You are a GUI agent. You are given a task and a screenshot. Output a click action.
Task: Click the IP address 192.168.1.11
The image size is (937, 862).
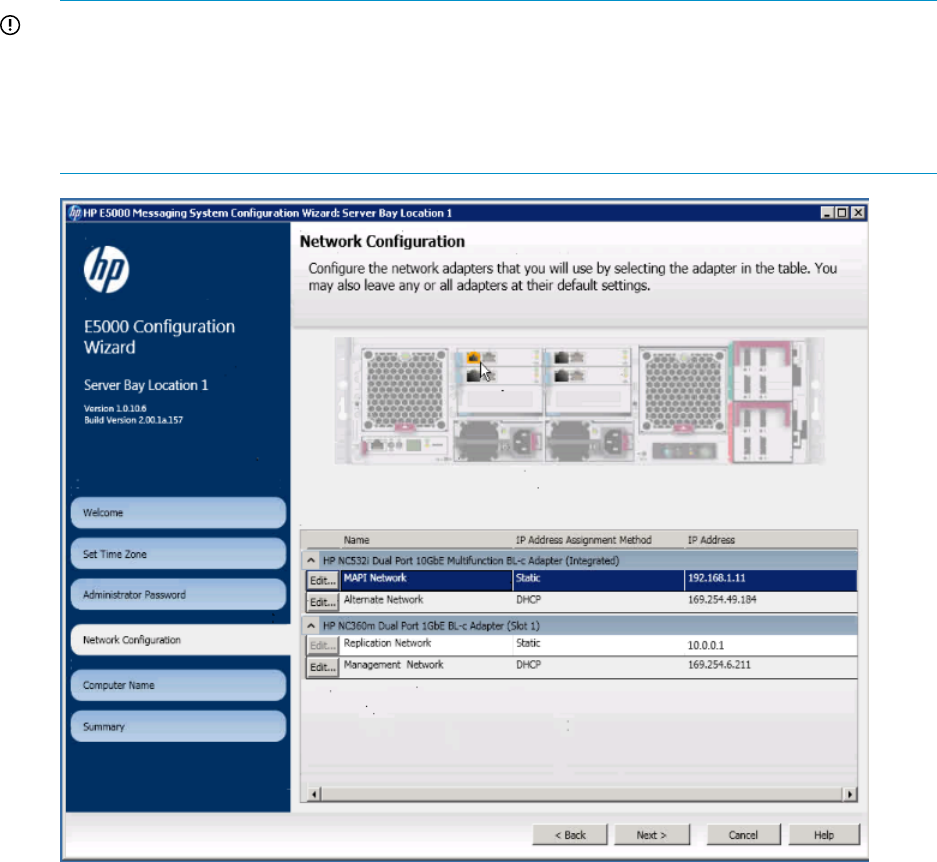pos(716,578)
